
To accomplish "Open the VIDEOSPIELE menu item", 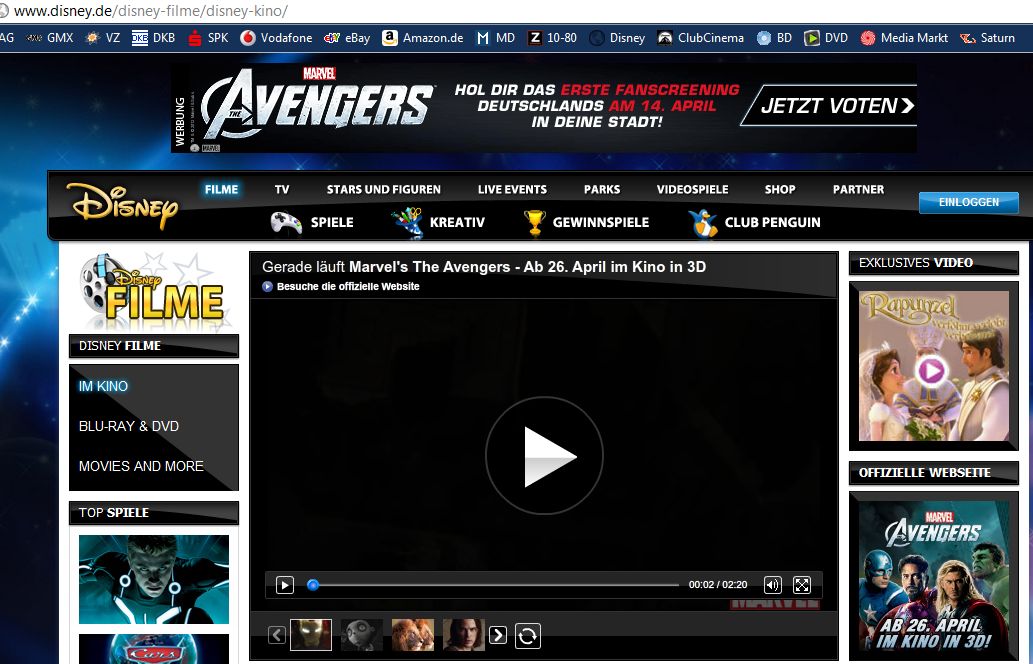I will coord(692,190).
